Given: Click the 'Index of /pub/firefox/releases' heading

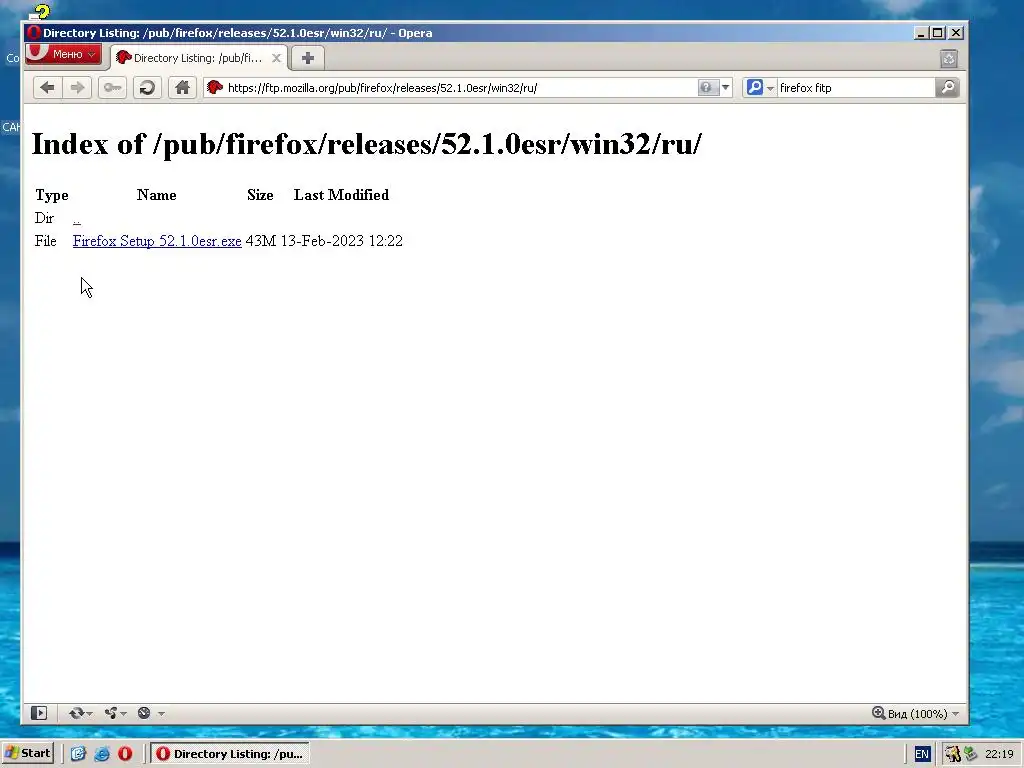Looking at the screenshot, I should 366,144.
